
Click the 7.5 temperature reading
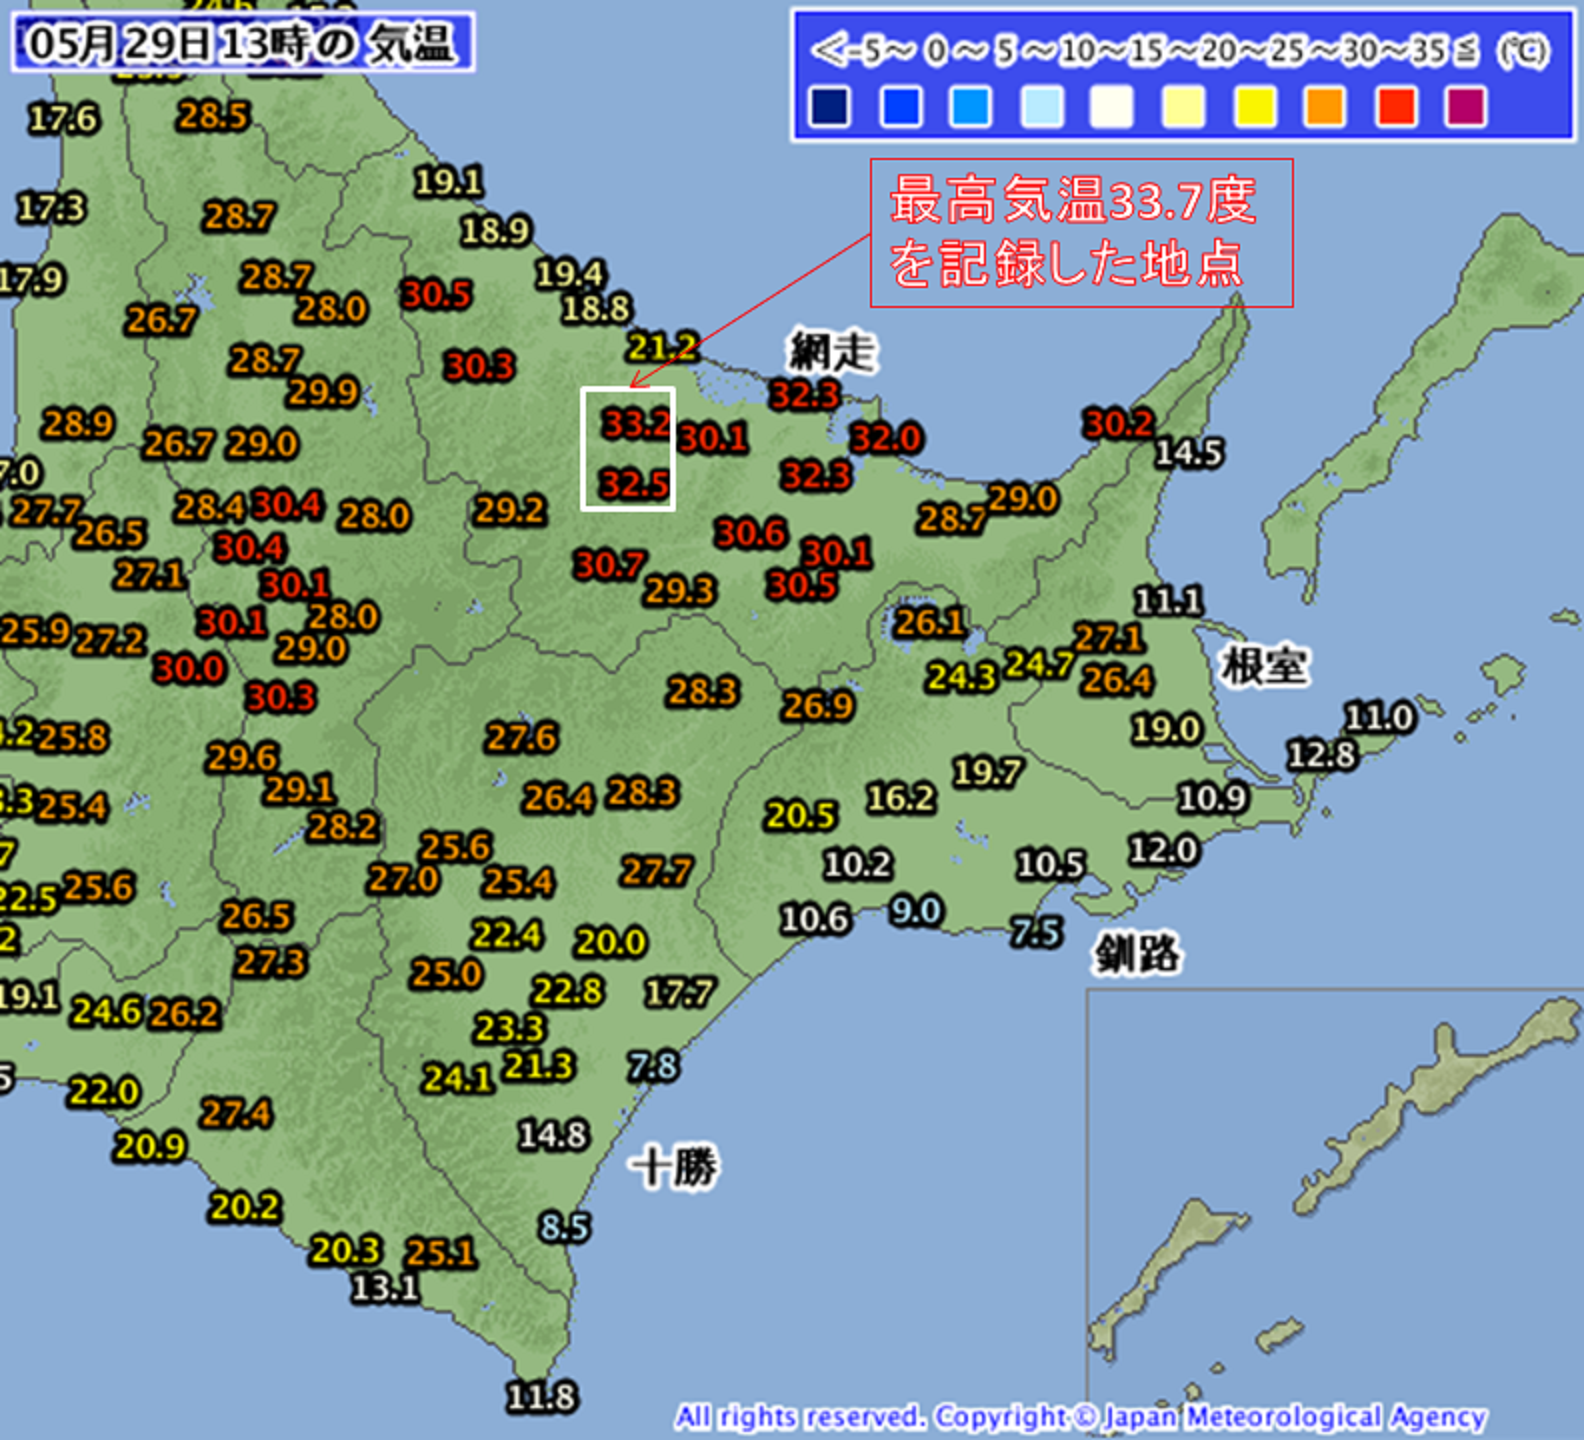[1036, 933]
